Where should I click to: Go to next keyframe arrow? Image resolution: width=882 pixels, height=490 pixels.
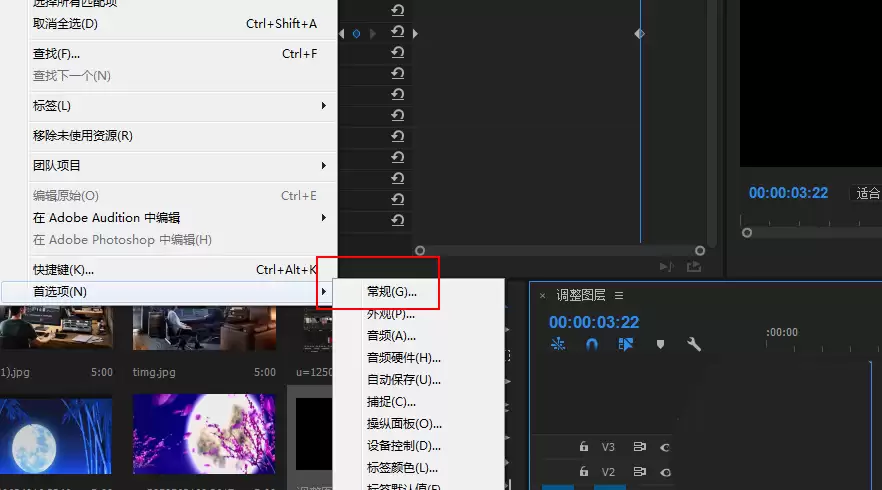click(x=372, y=34)
